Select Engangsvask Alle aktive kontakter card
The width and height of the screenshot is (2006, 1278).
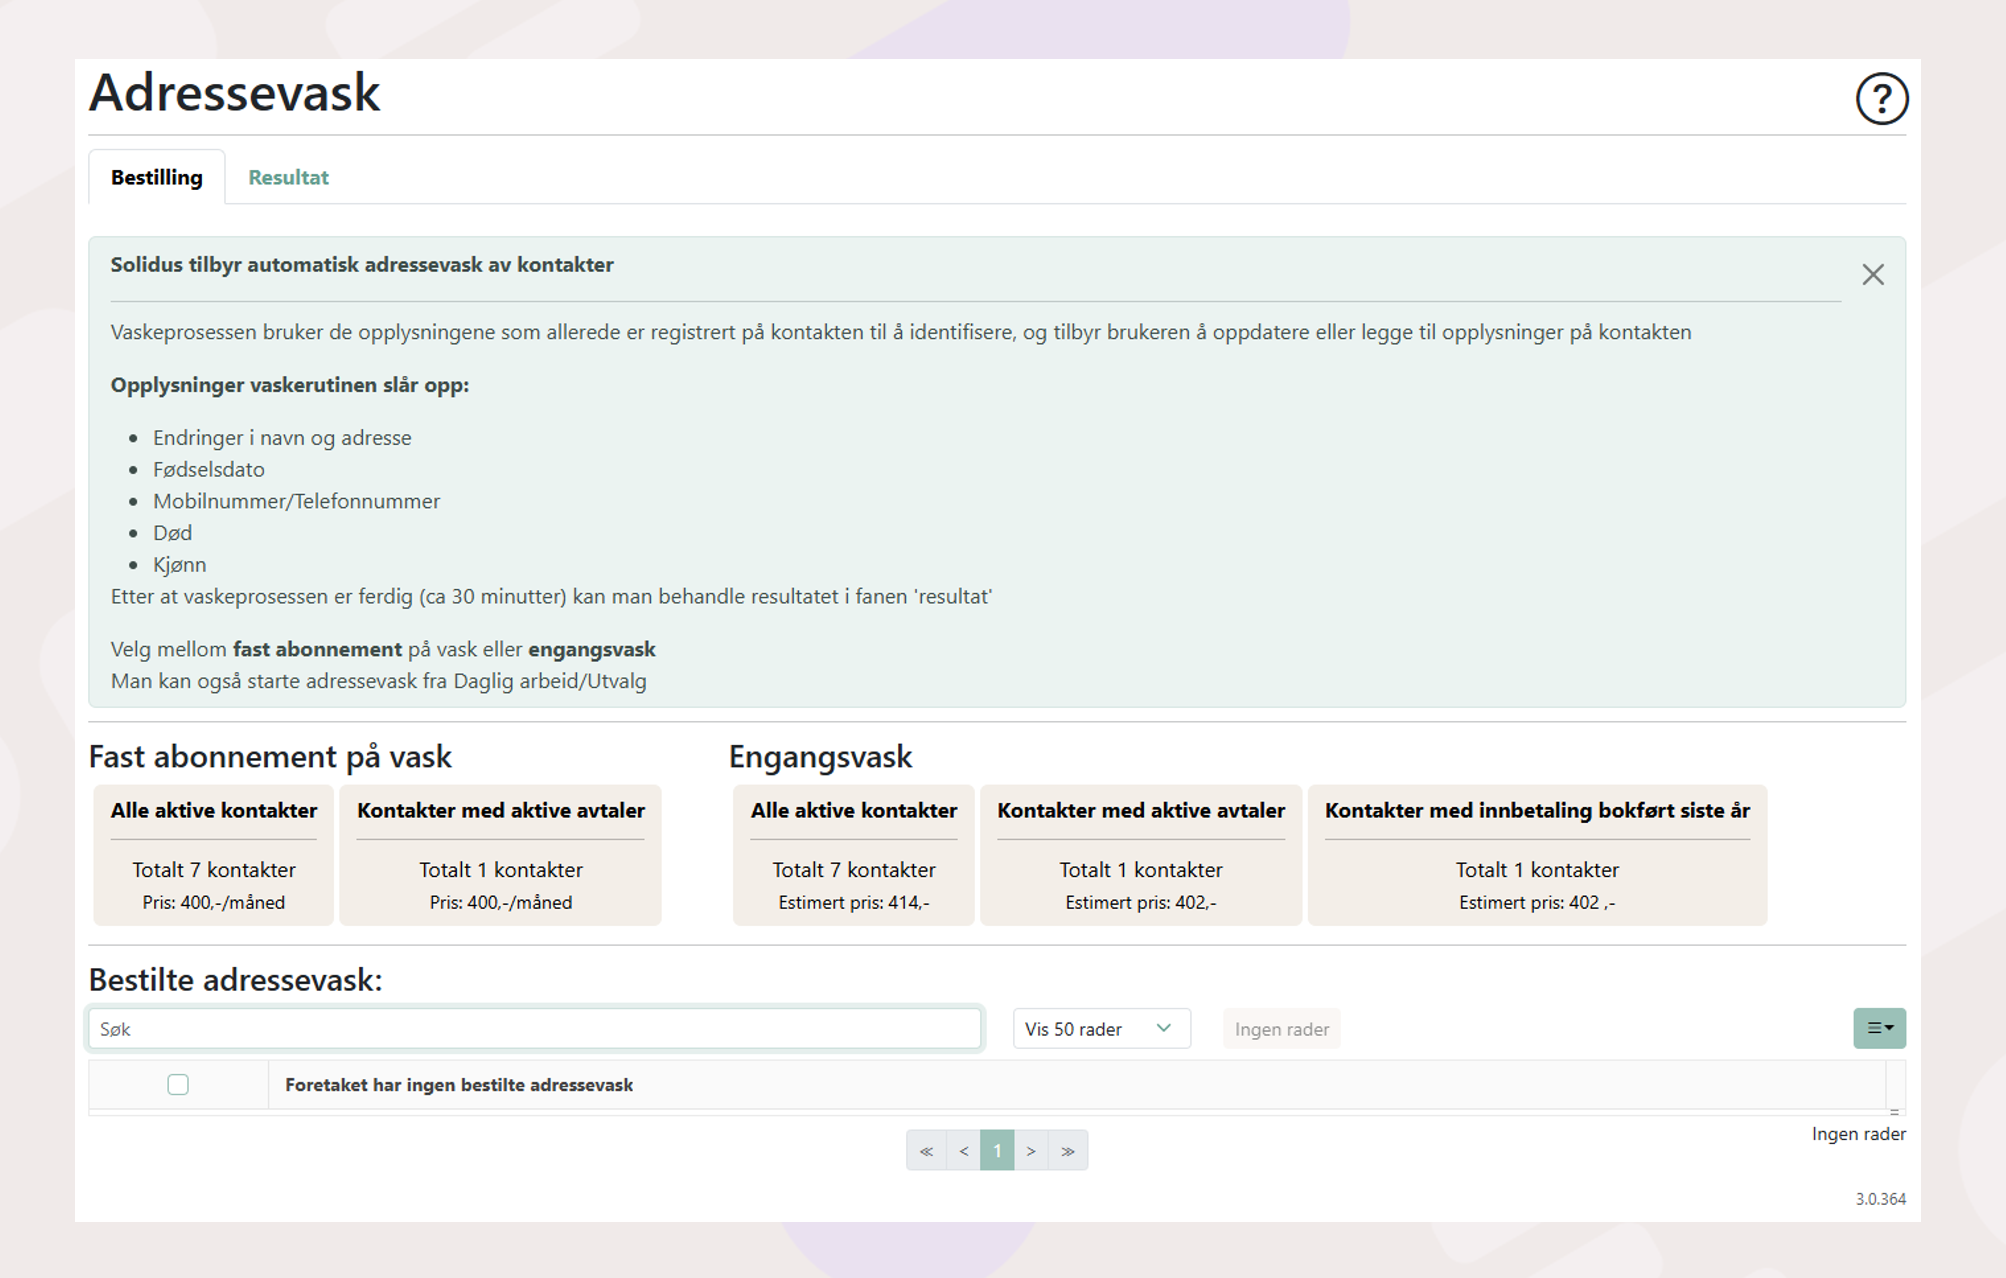[x=853, y=855]
